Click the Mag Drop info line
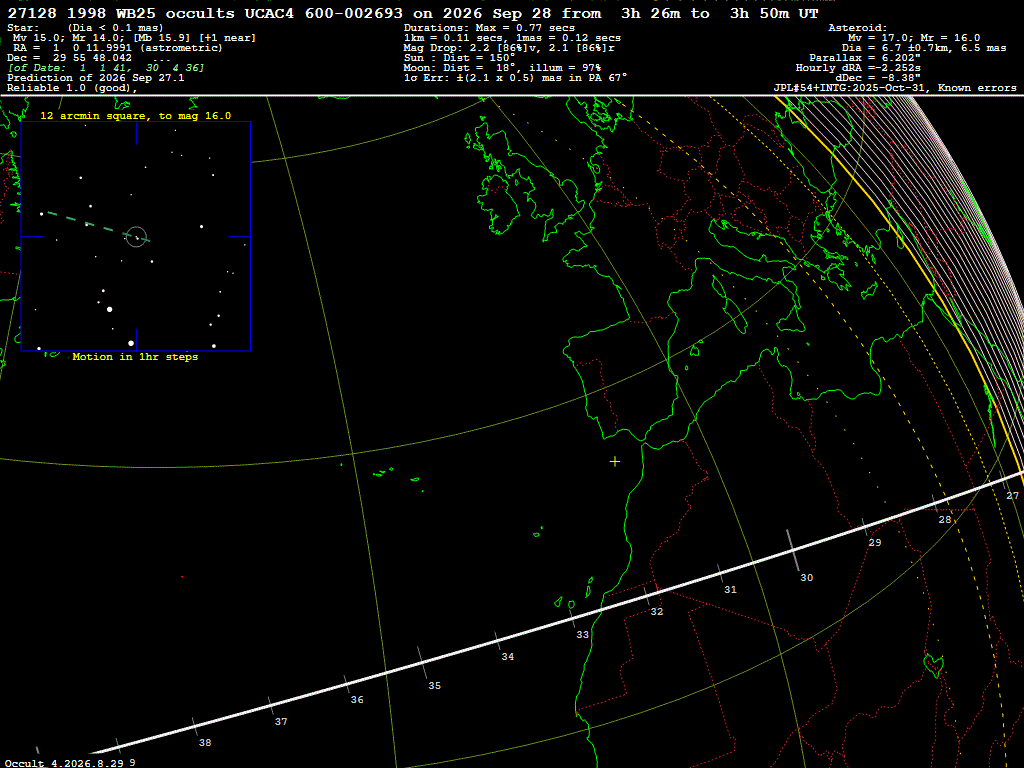 (509, 48)
